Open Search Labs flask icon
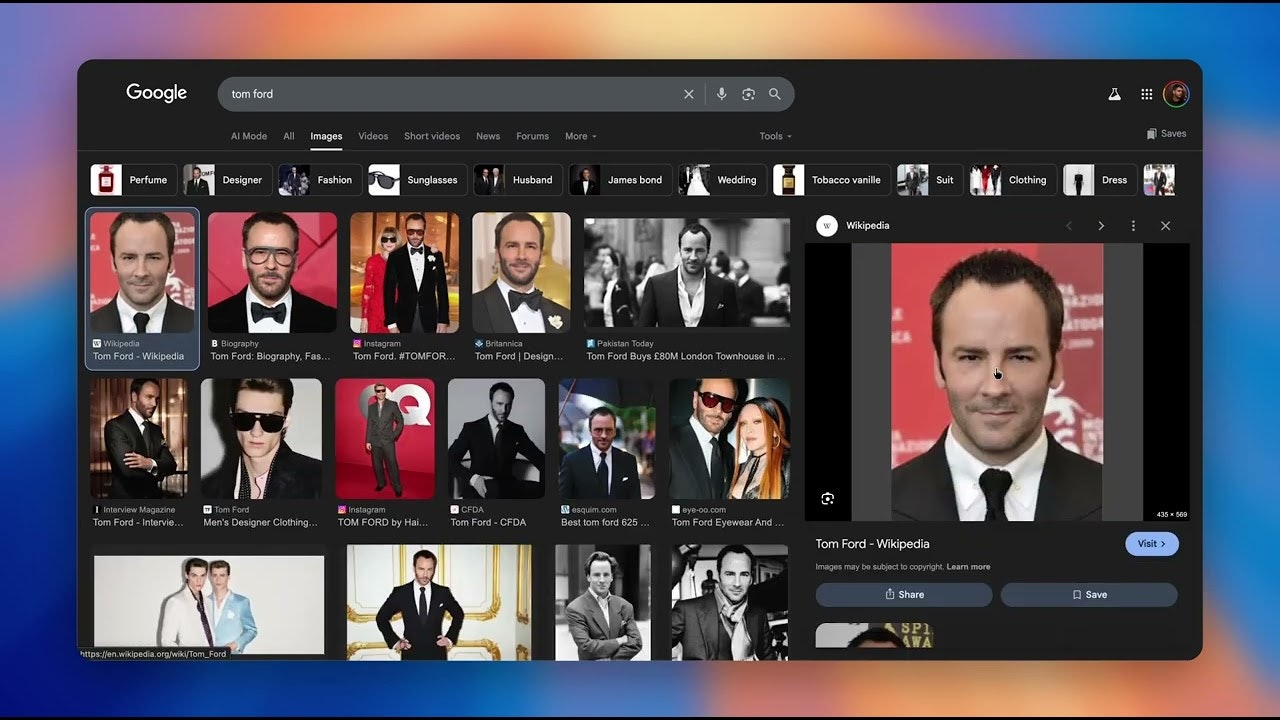The image size is (1280, 720). (1114, 94)
